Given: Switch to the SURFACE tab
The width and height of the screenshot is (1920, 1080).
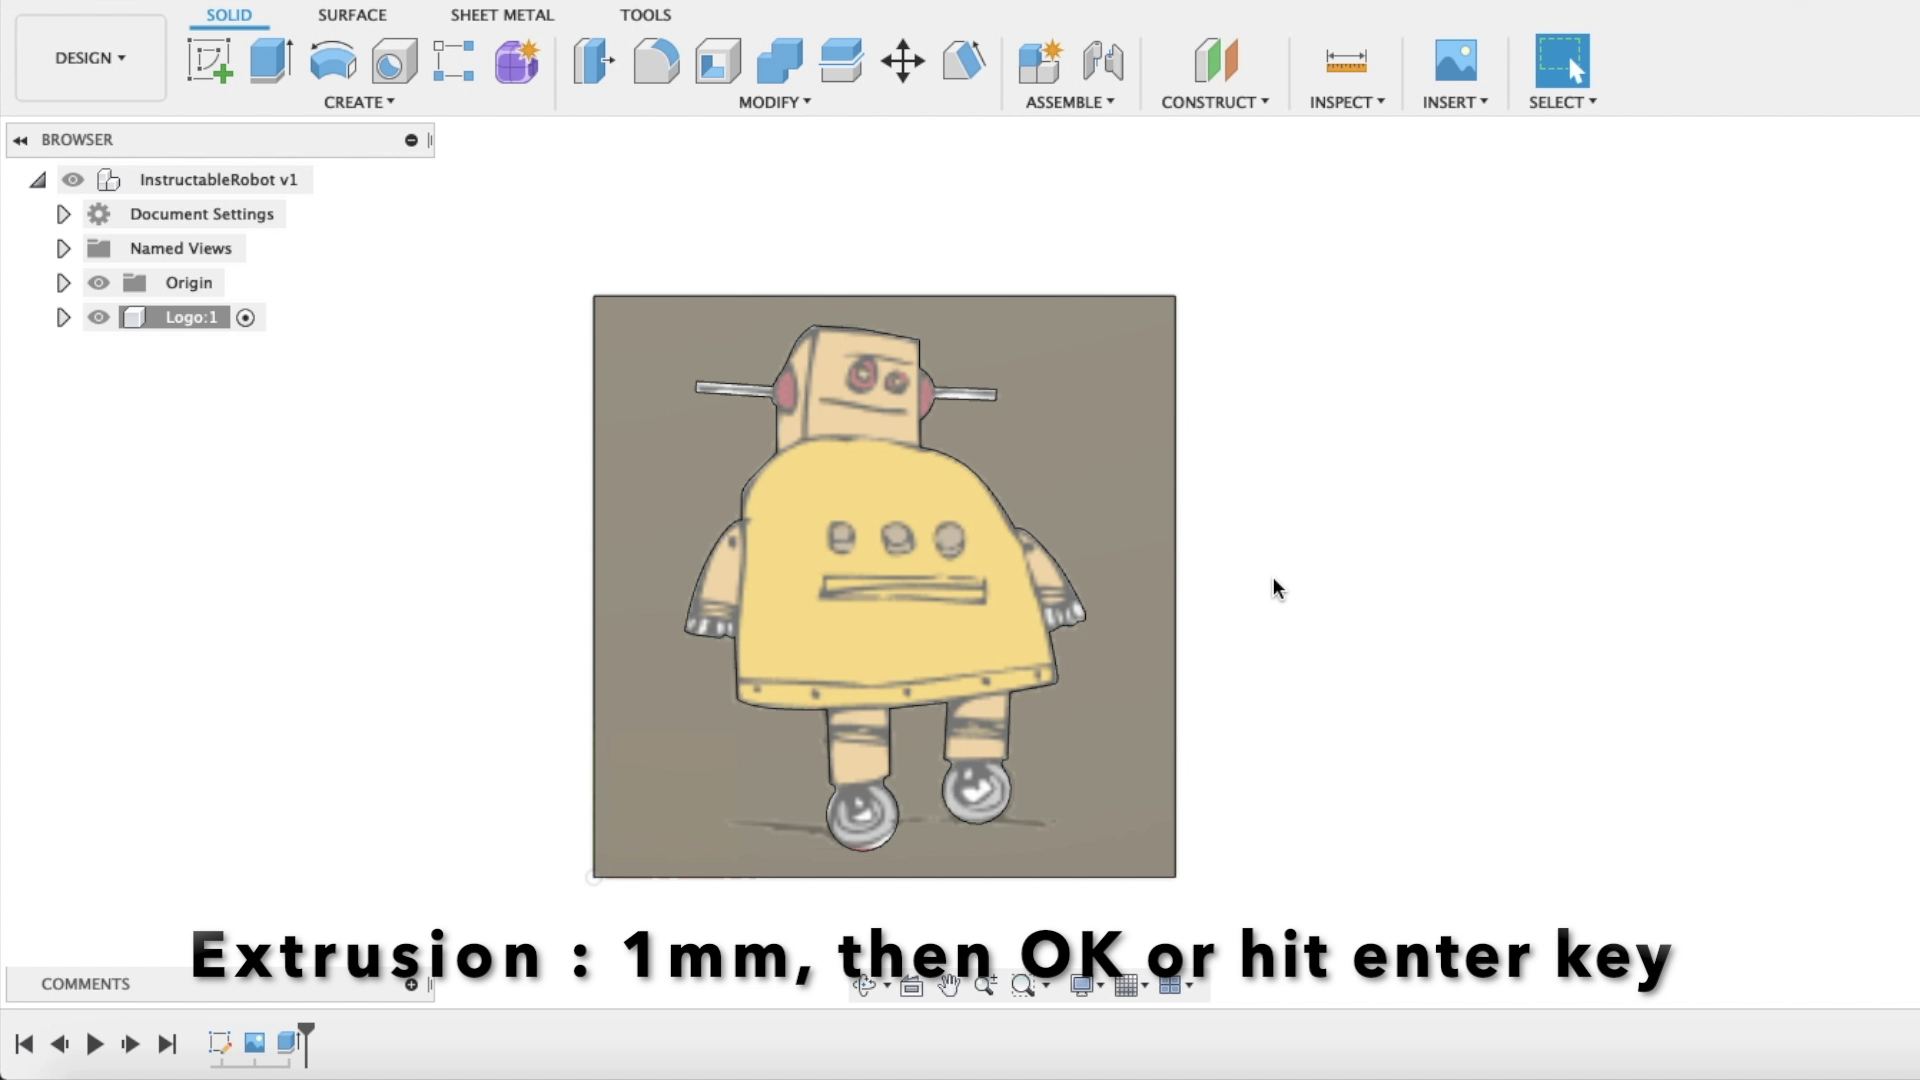Looking at the screenshot, I should [x=352, y=15].
